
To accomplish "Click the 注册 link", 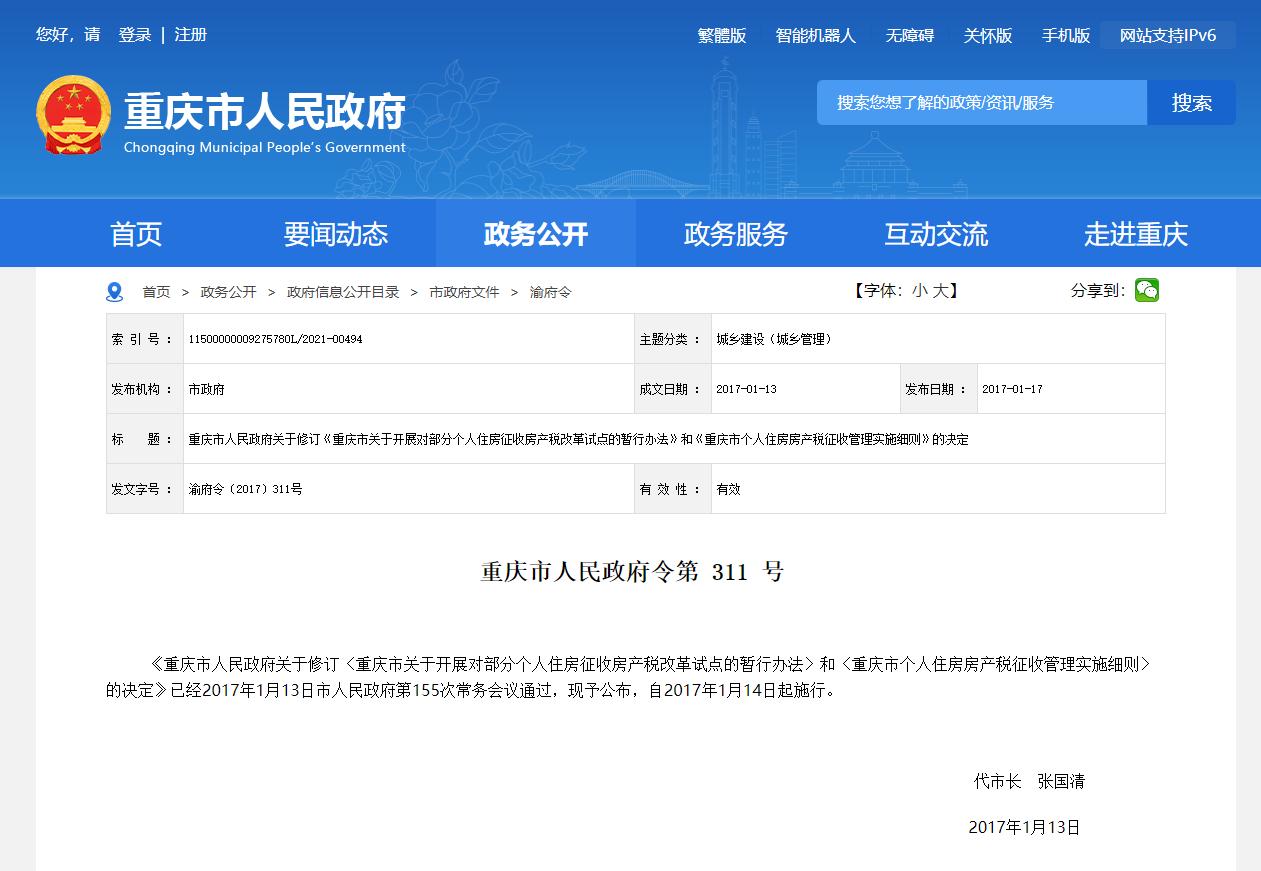I will pos(190,34).
